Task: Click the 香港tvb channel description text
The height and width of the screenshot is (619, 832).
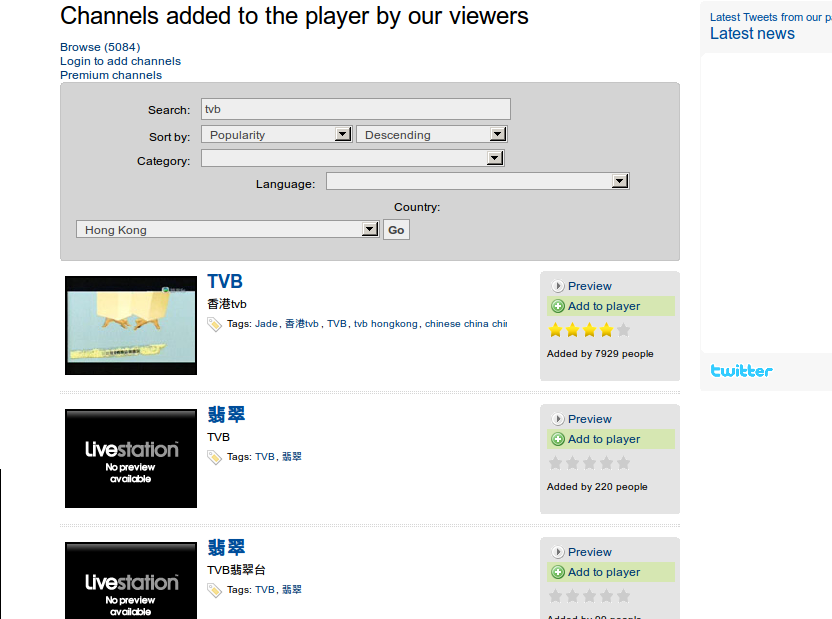Action: (x=227, y=304)
